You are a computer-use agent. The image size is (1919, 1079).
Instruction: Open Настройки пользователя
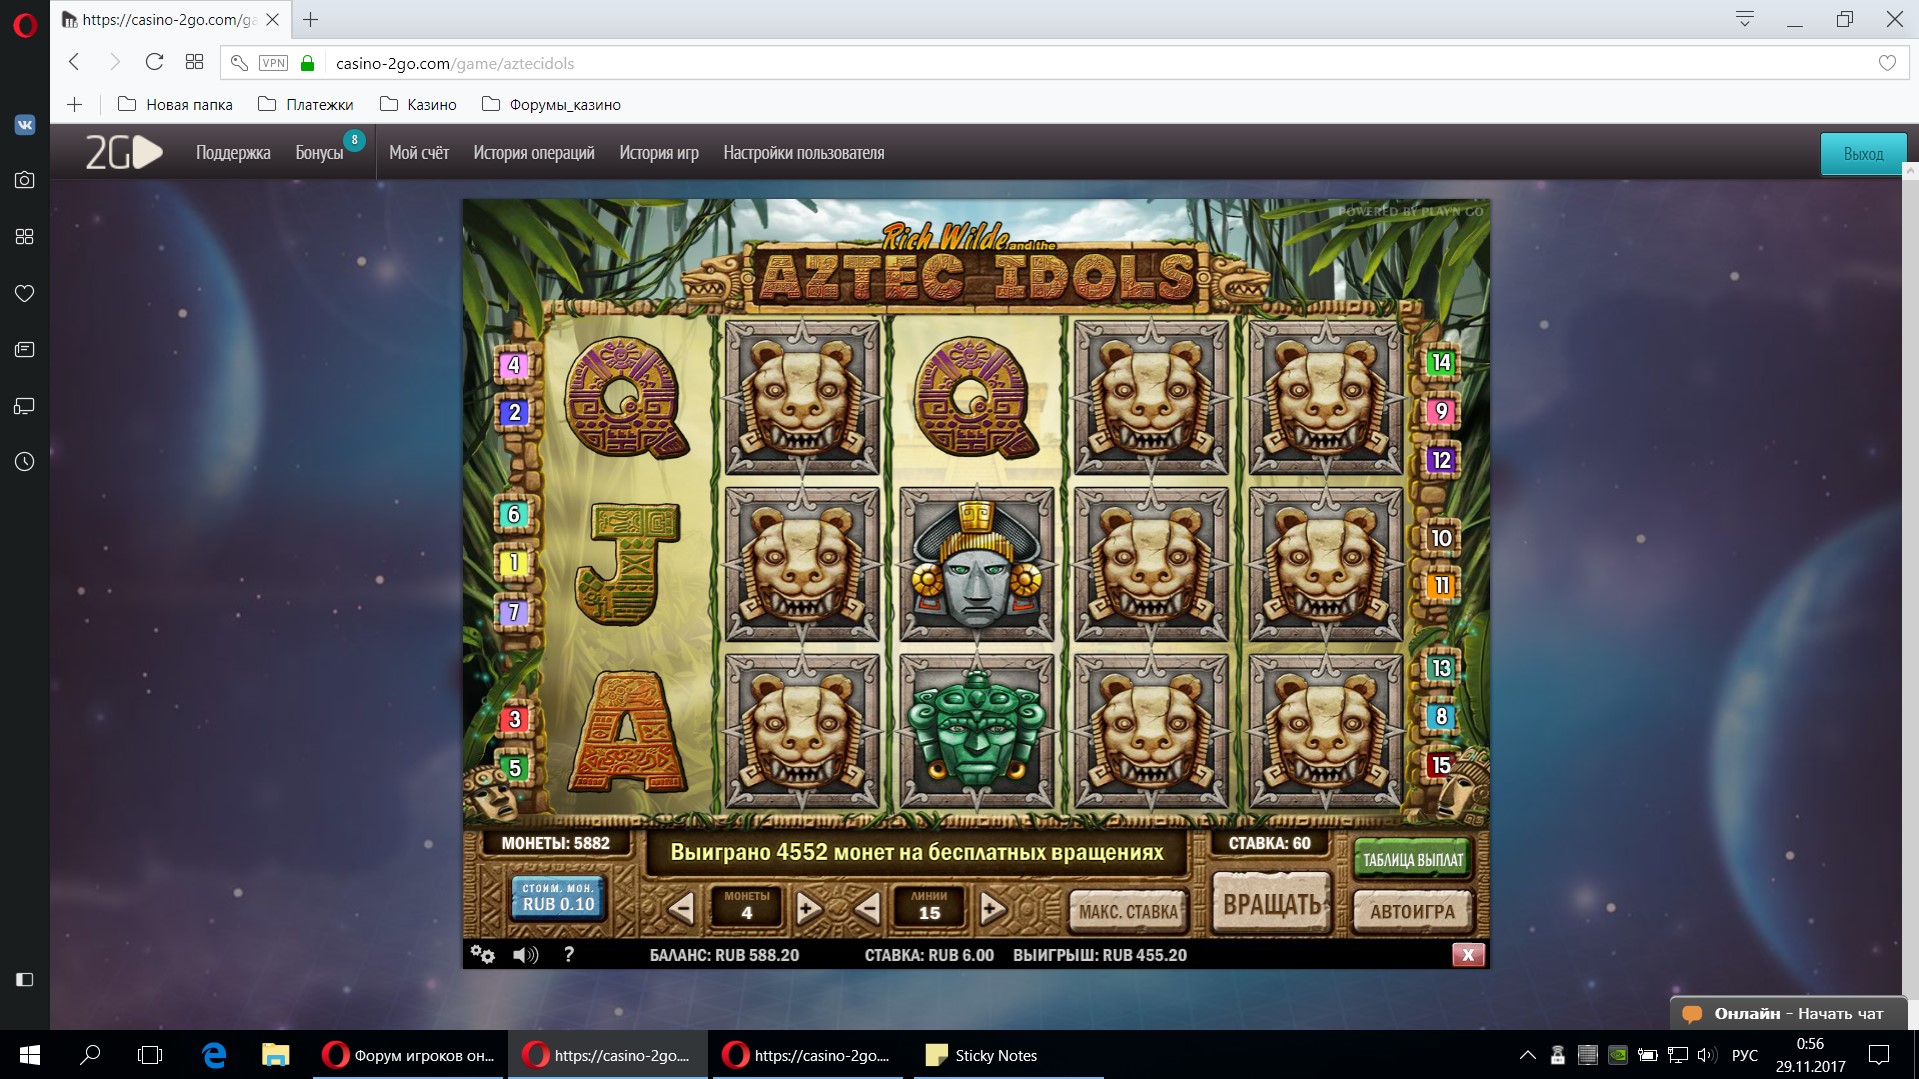804,153
